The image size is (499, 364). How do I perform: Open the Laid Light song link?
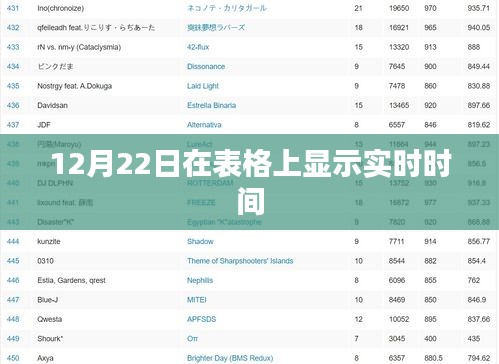(203, 86)
